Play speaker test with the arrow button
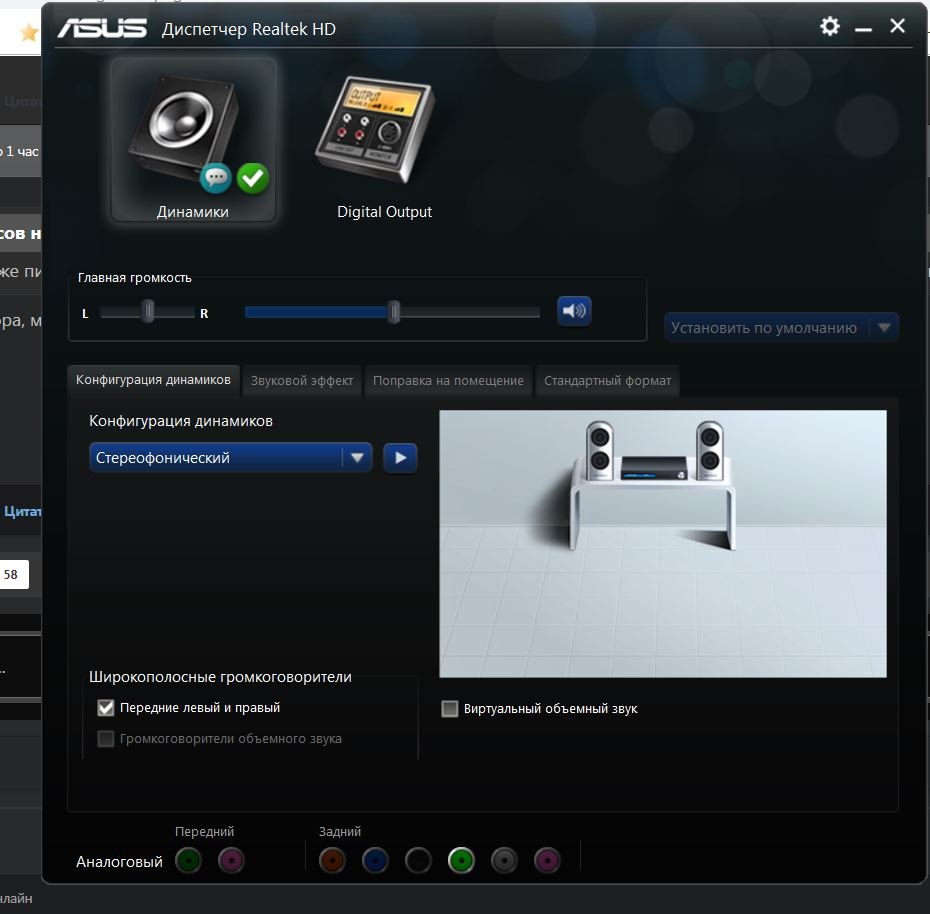 click(400, 458)
